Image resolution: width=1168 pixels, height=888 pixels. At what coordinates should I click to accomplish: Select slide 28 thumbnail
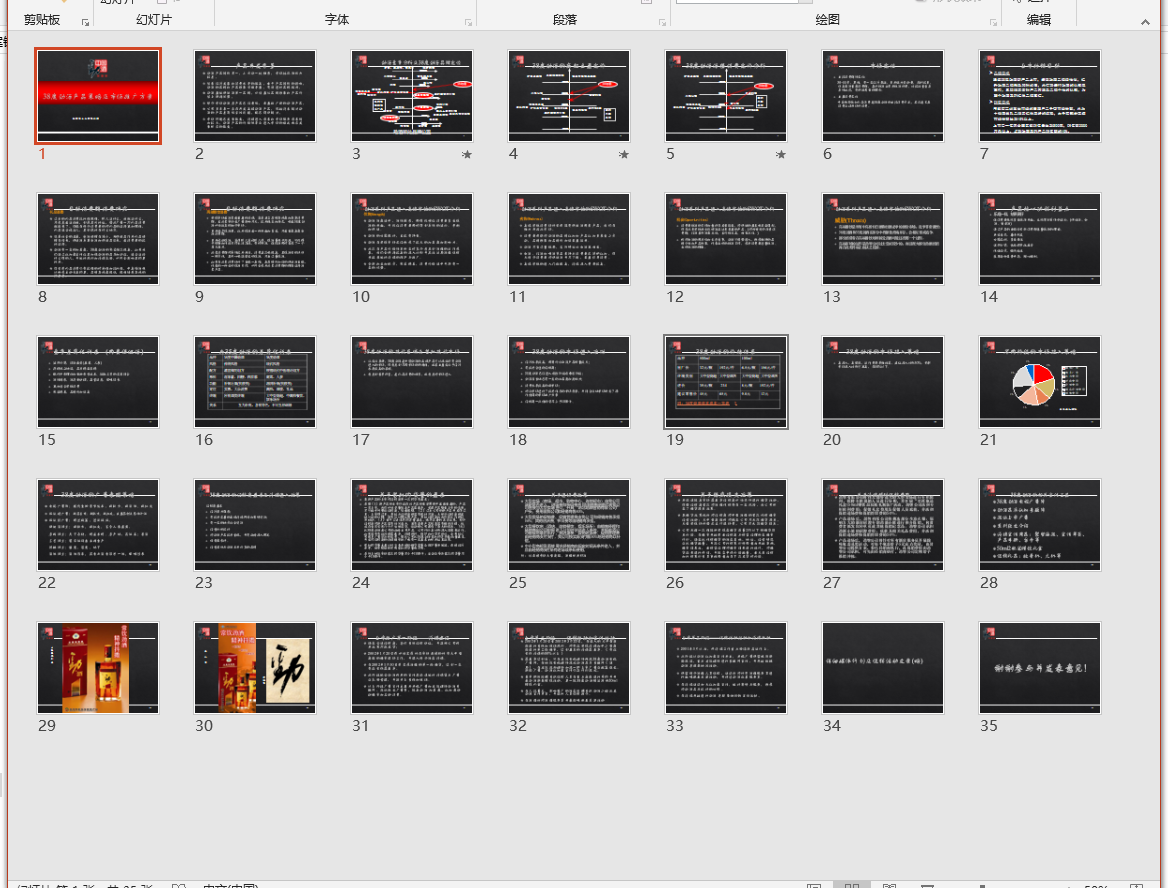(x=1040, y=525)
